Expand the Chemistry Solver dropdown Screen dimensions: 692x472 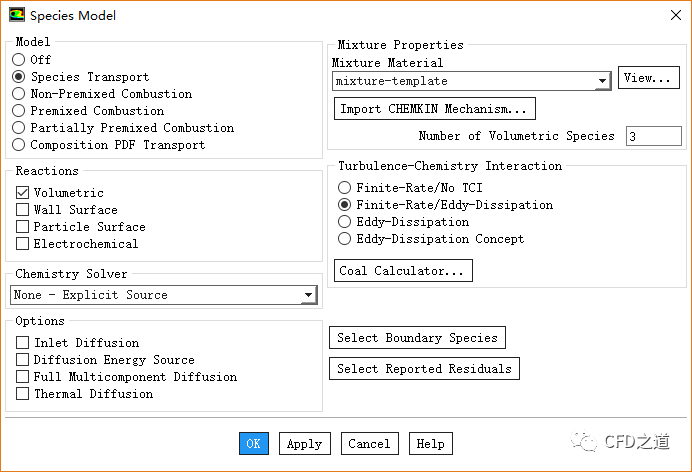tap(308, 295)
